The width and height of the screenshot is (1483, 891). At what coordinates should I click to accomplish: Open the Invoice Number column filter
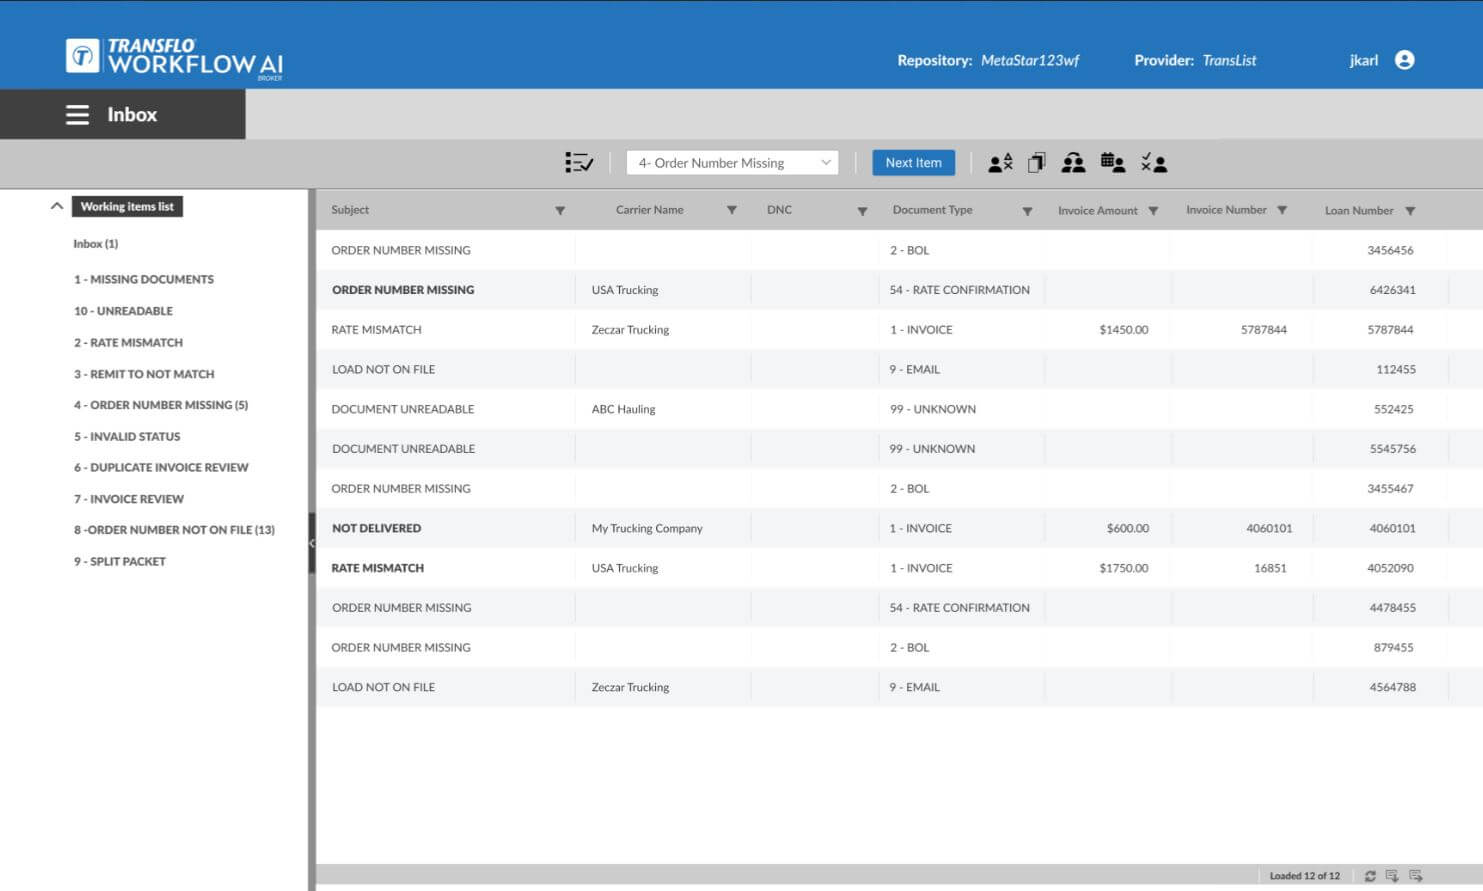click(x=1282, y=211)
